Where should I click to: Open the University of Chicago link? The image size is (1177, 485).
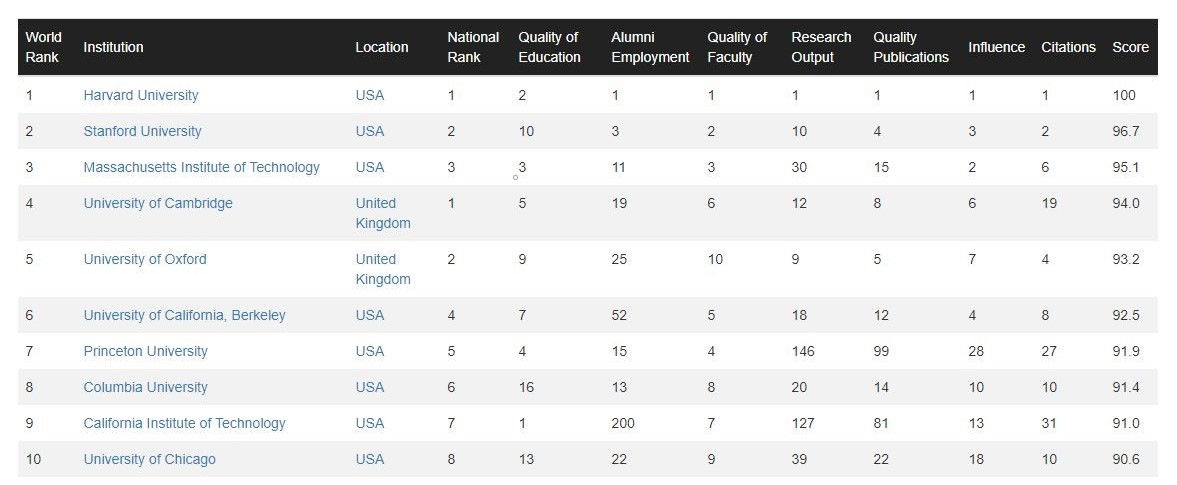(149, 459)
